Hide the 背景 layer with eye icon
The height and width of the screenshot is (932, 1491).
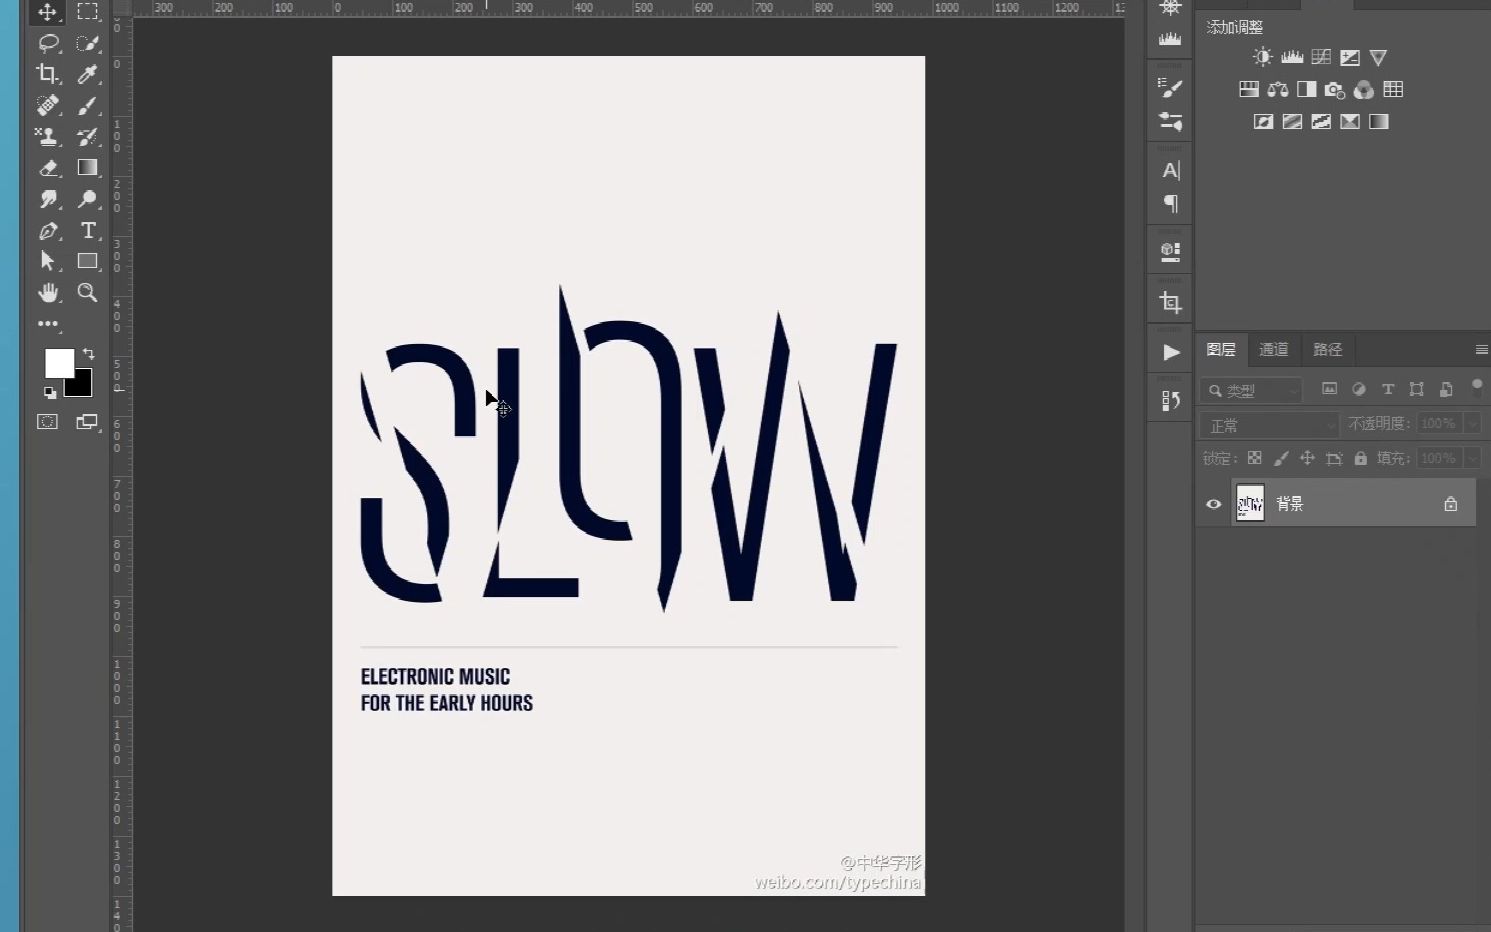coord(1213,504)
